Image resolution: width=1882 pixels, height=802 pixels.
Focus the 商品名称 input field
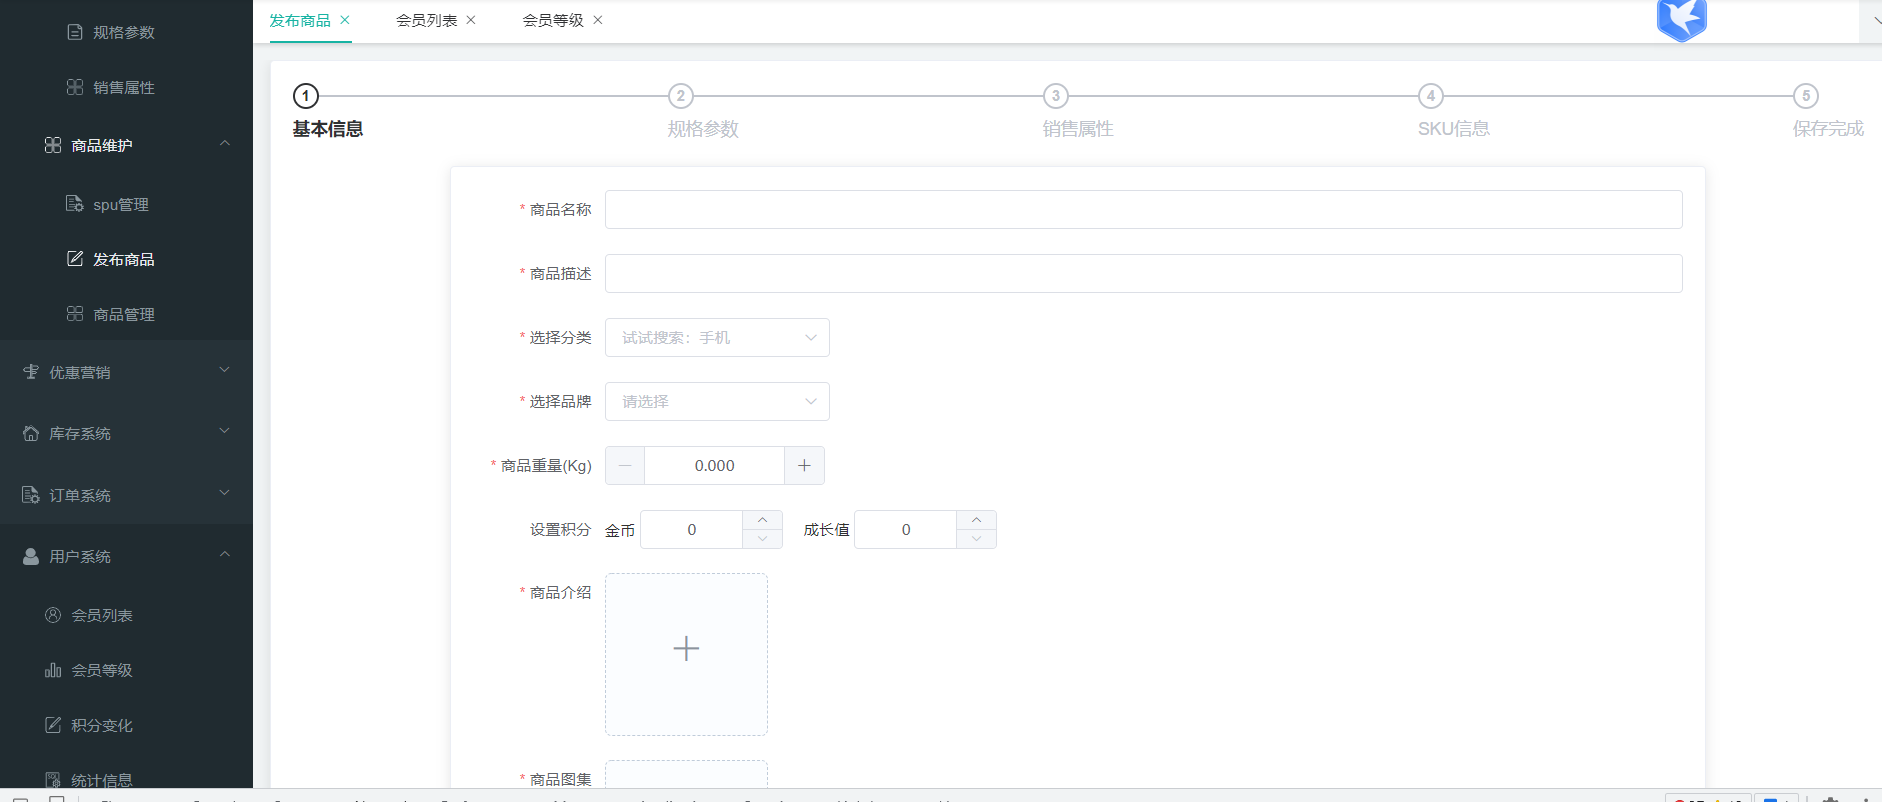[1144, 209]
